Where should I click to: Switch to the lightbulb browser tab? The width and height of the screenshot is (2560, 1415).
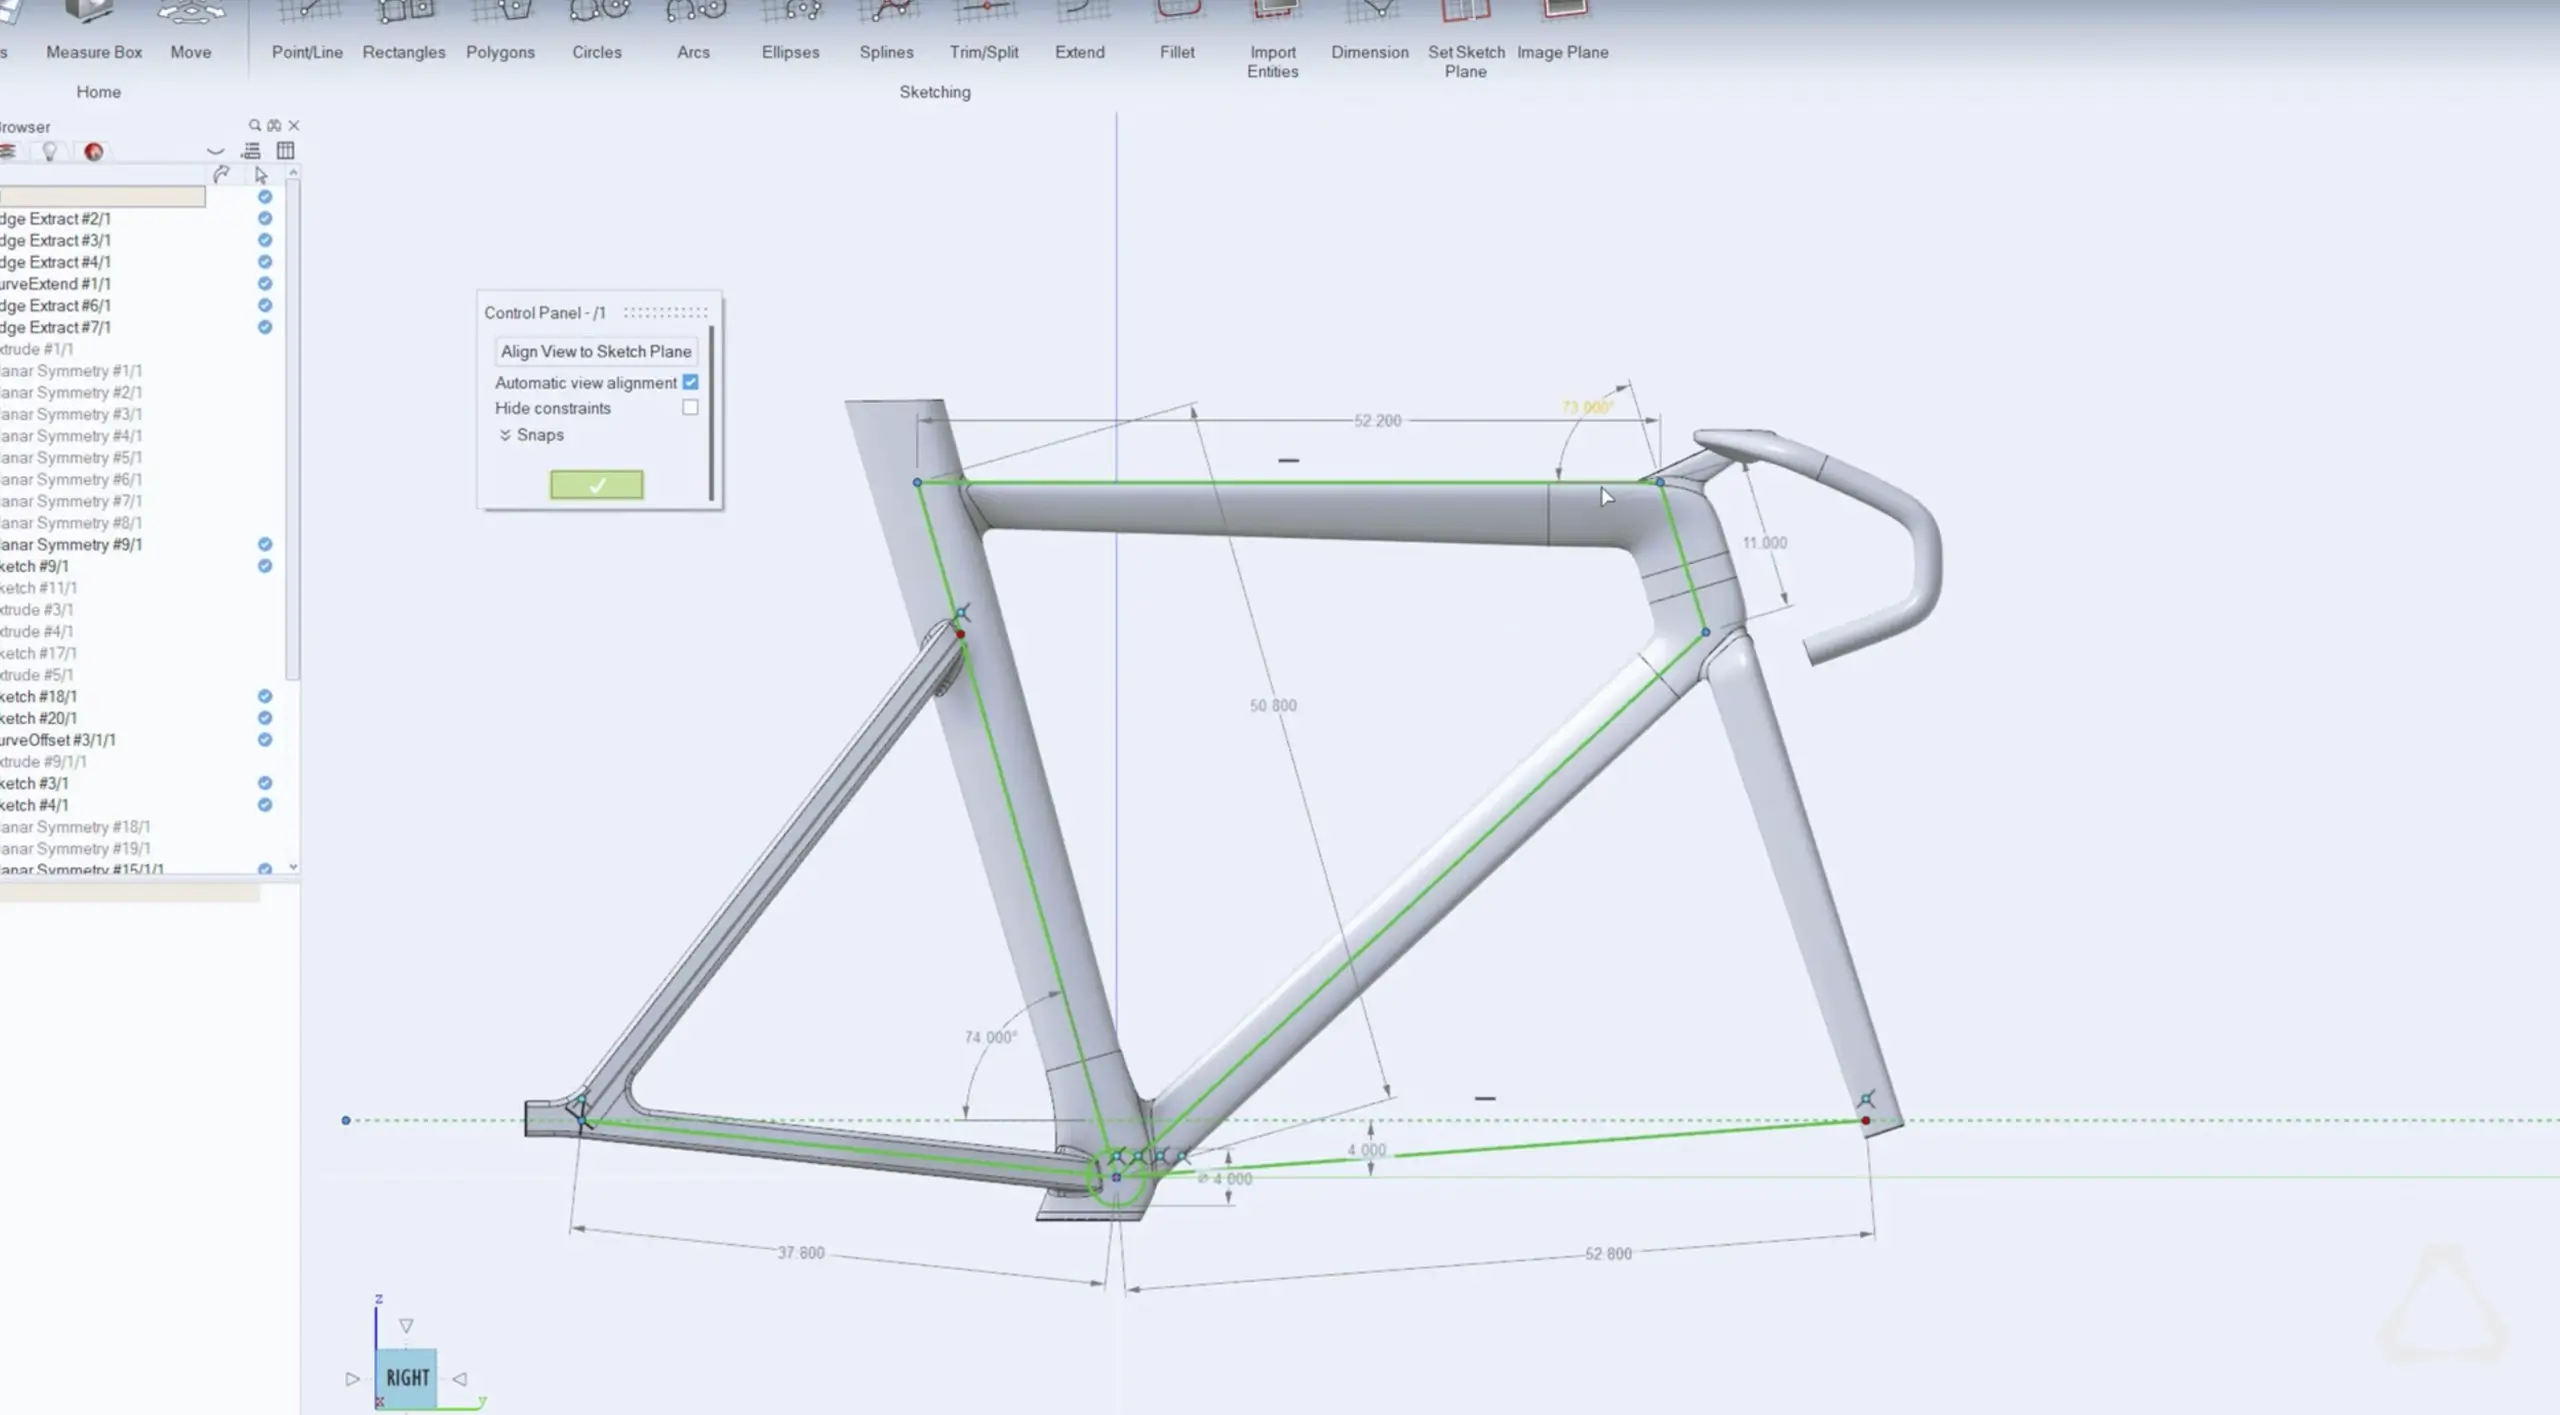[x=49, y=151]
